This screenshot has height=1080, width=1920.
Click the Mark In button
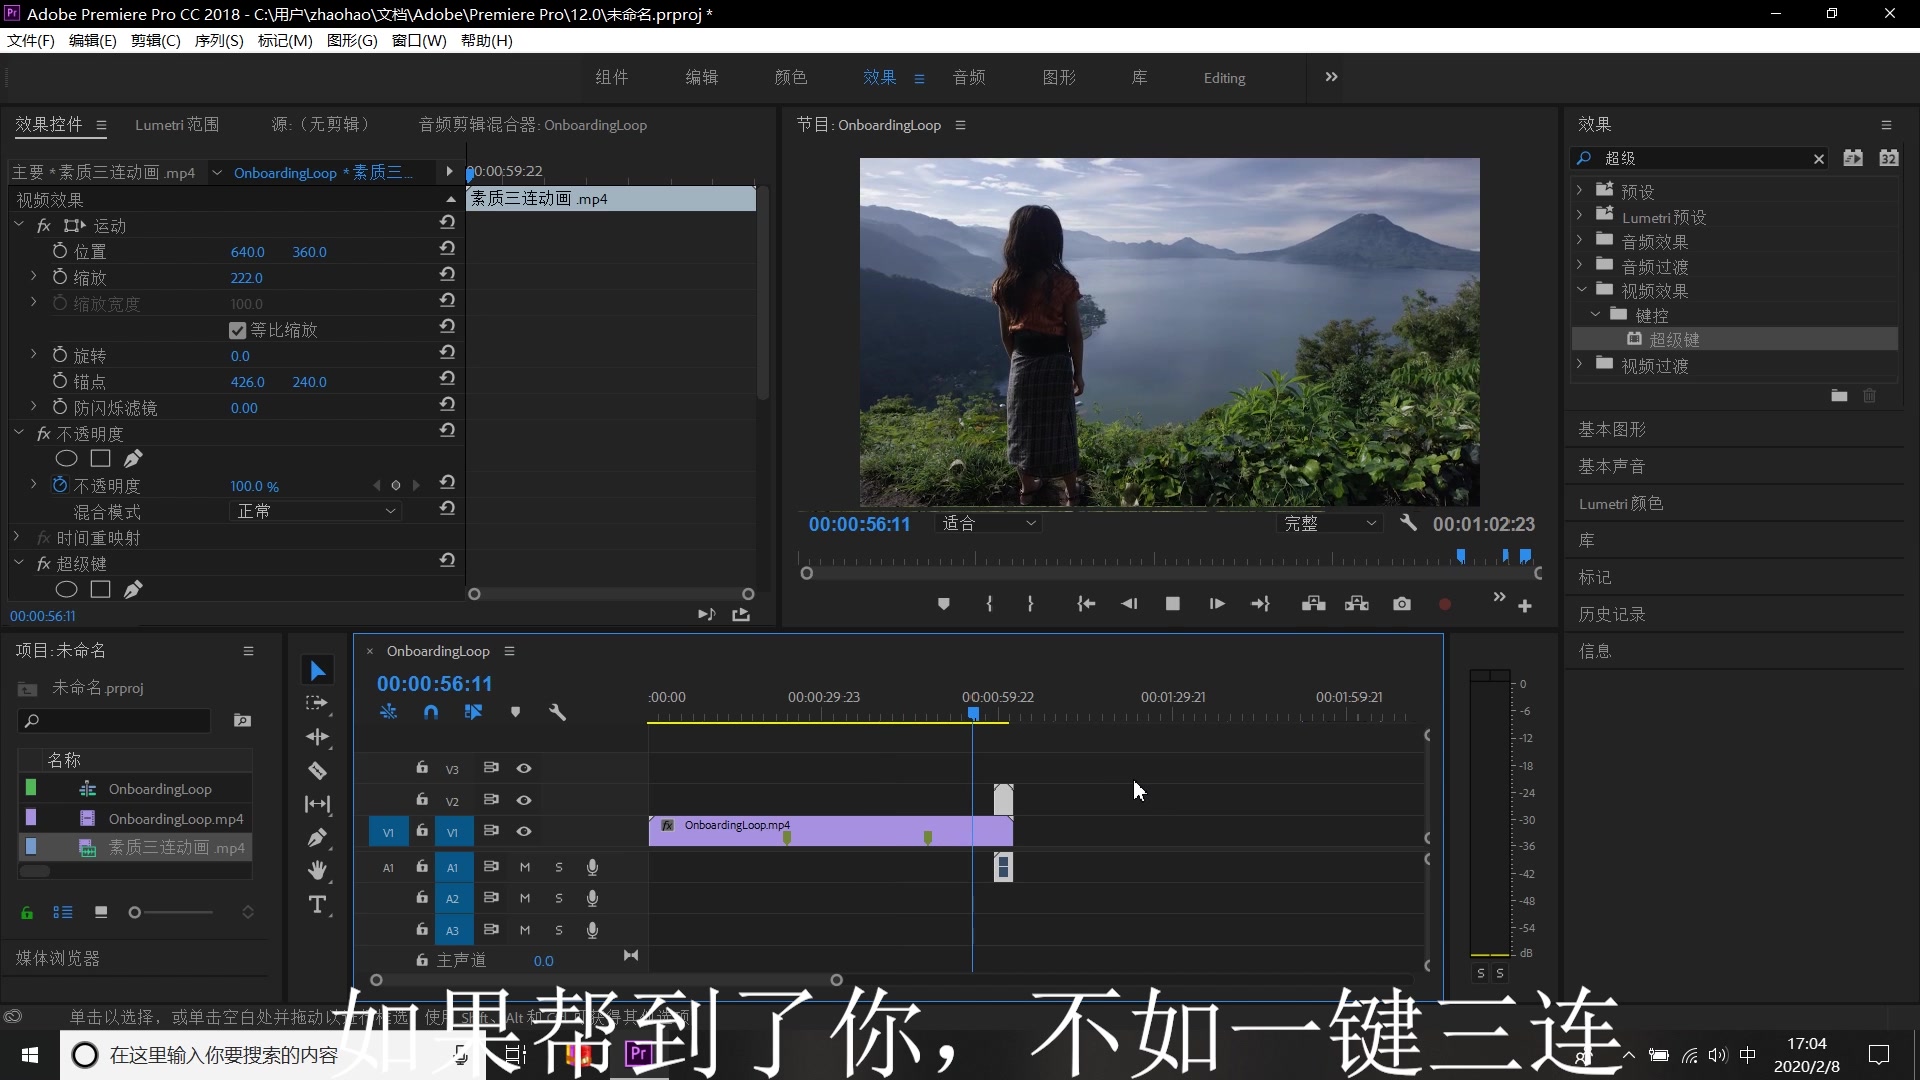(989, 604)
